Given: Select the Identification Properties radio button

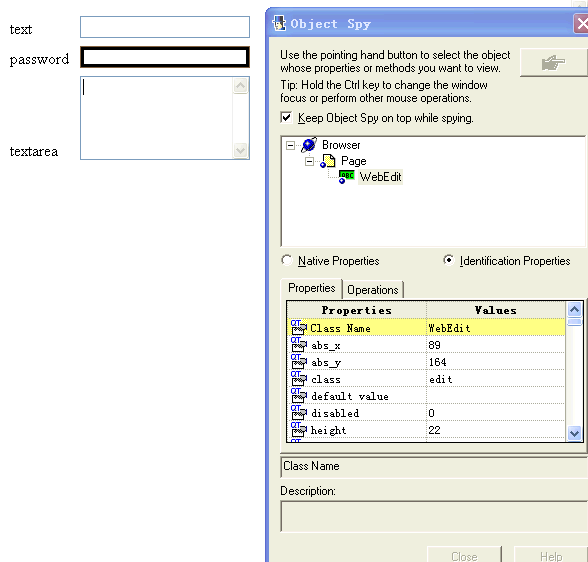Looking at the screenshot, I should click(448, 260).
